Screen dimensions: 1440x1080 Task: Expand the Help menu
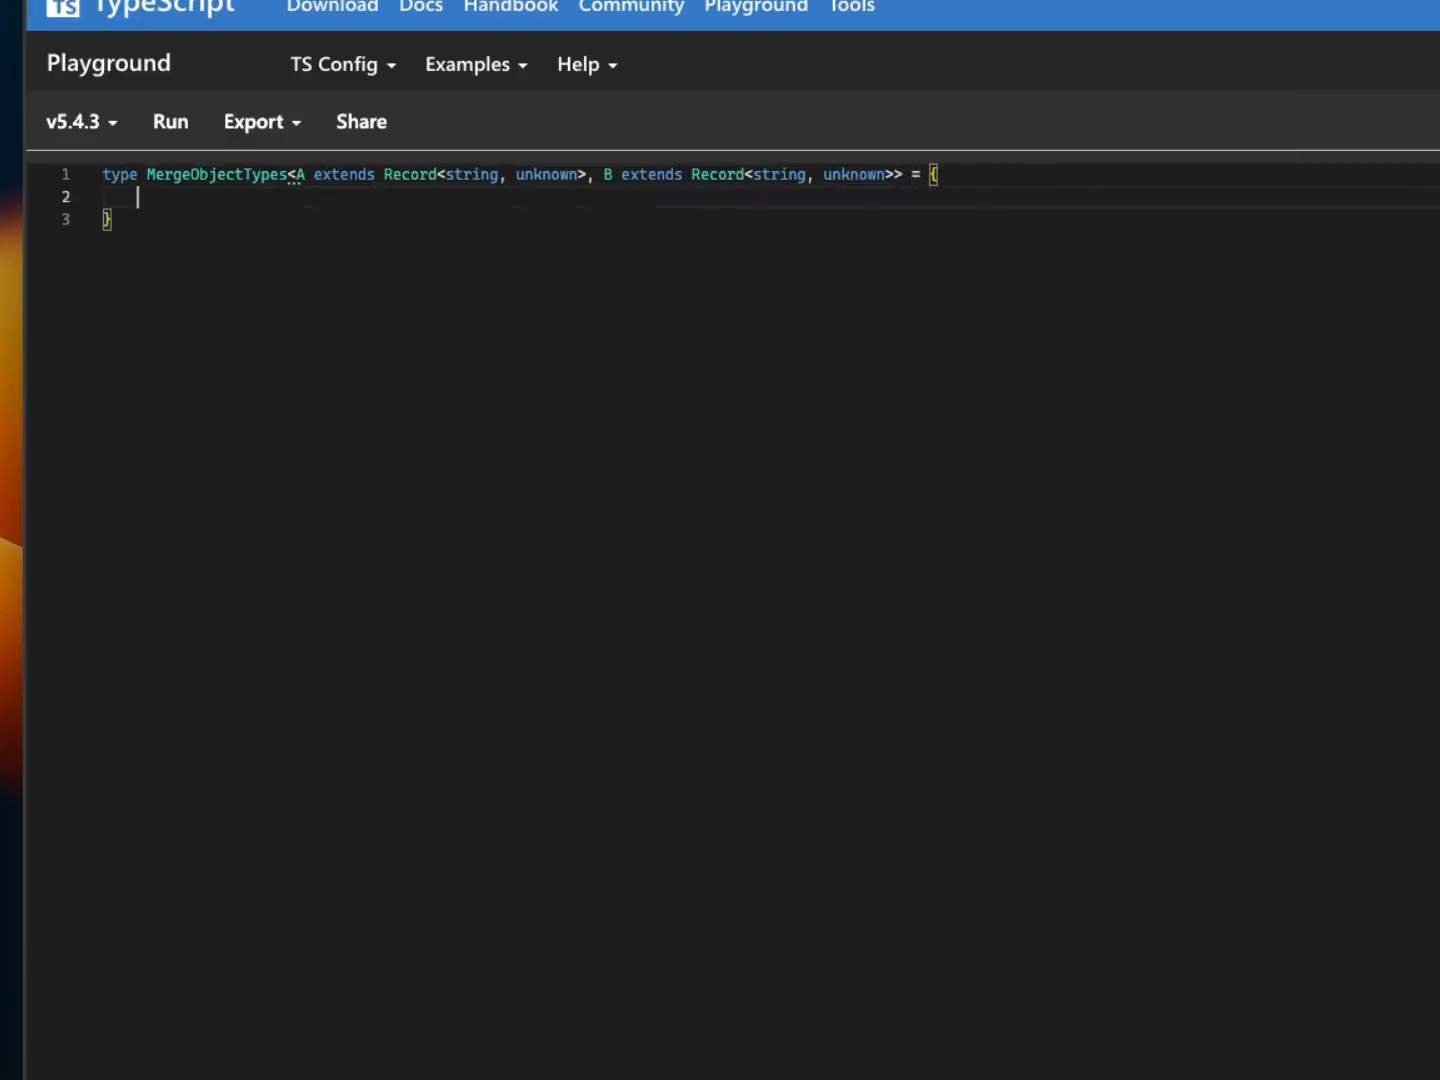(586, 65)
